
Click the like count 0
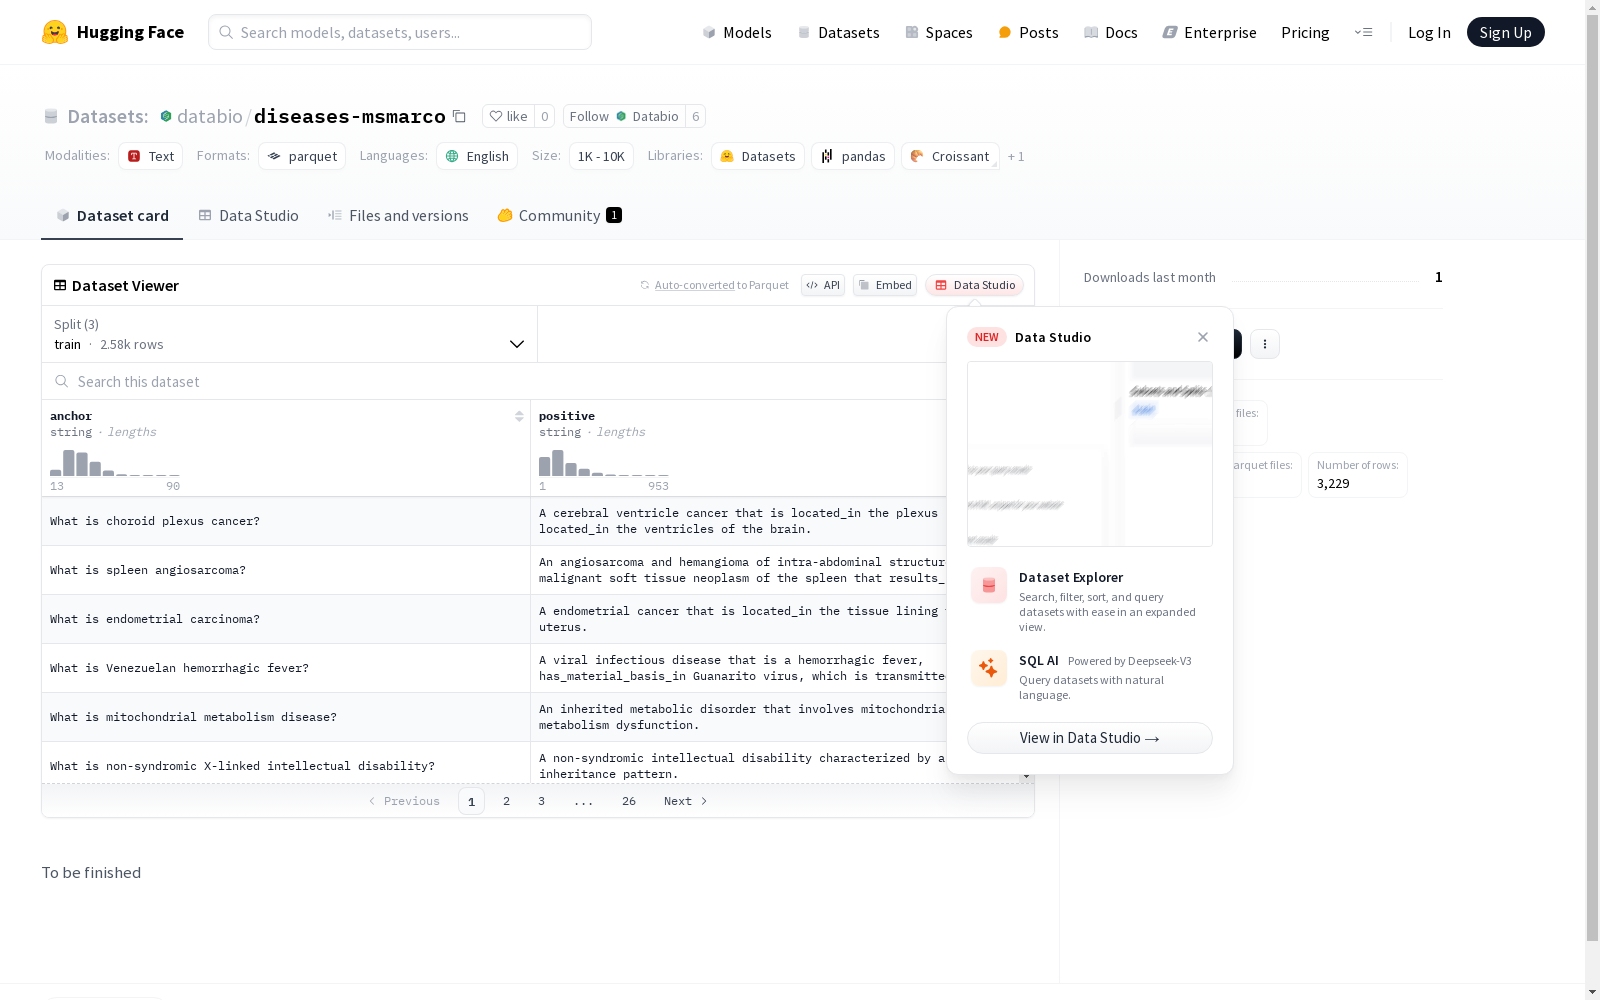[x=545, y=116]
